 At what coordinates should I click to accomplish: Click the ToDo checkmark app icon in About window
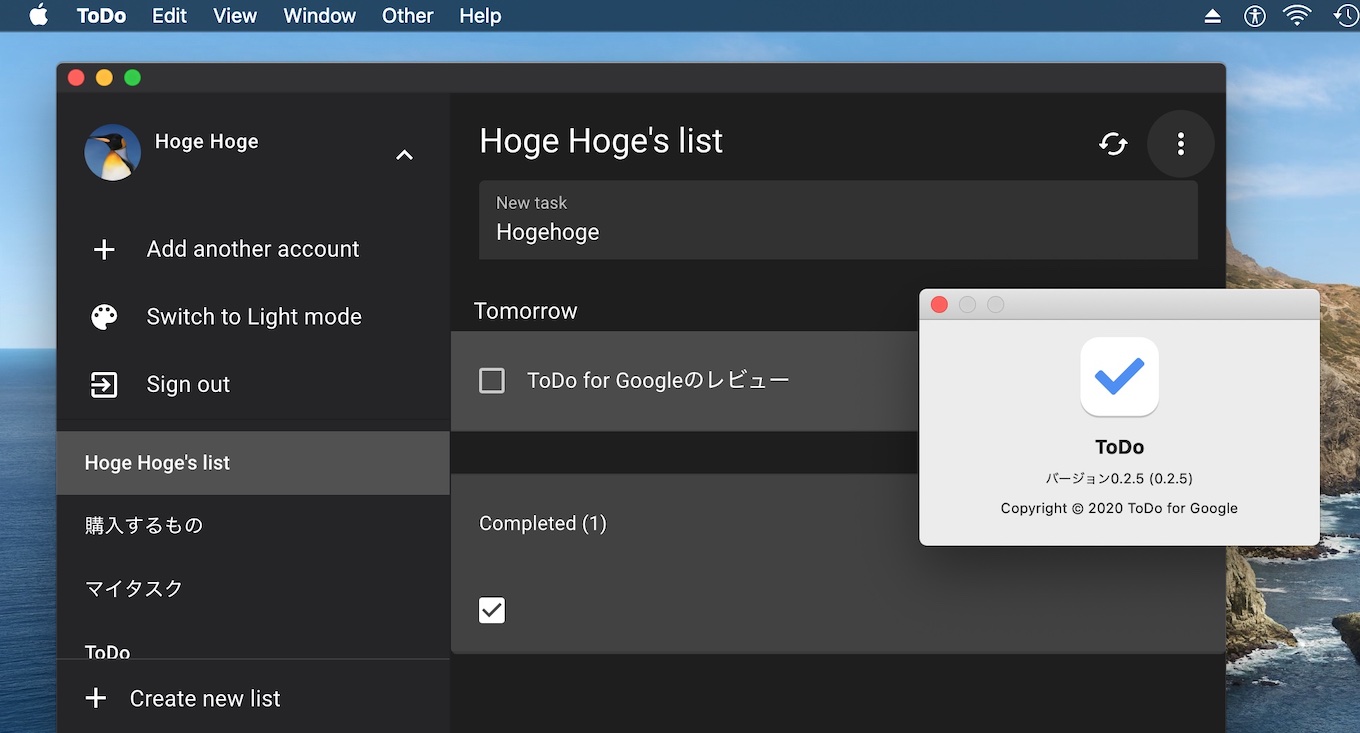coord(1120,376)
